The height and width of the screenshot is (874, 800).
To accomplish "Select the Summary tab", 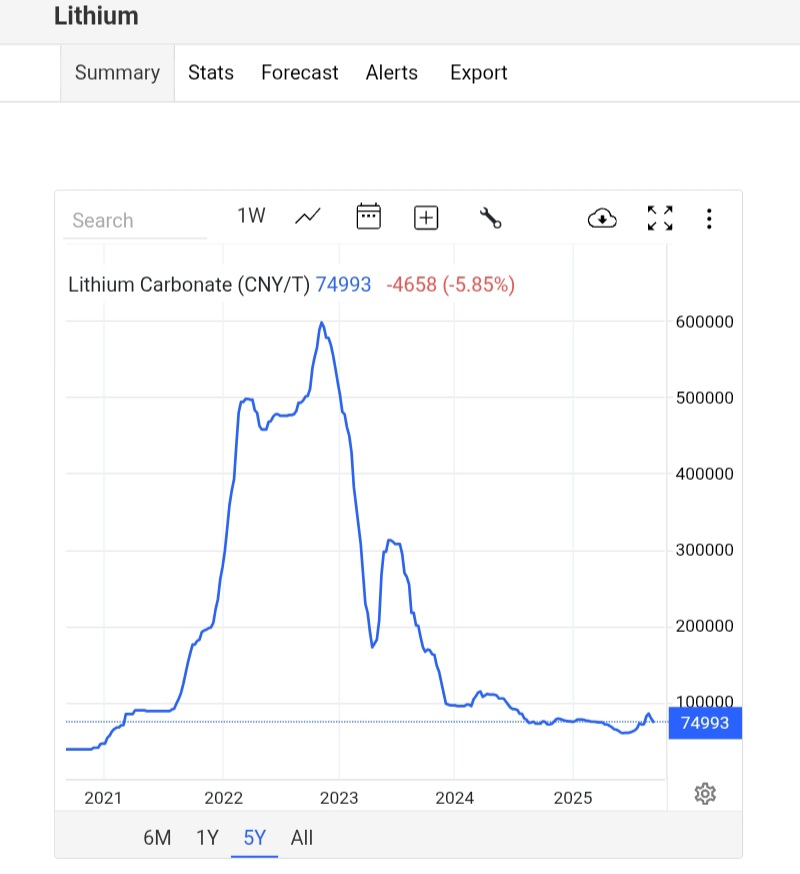I will tap(117, 73).
